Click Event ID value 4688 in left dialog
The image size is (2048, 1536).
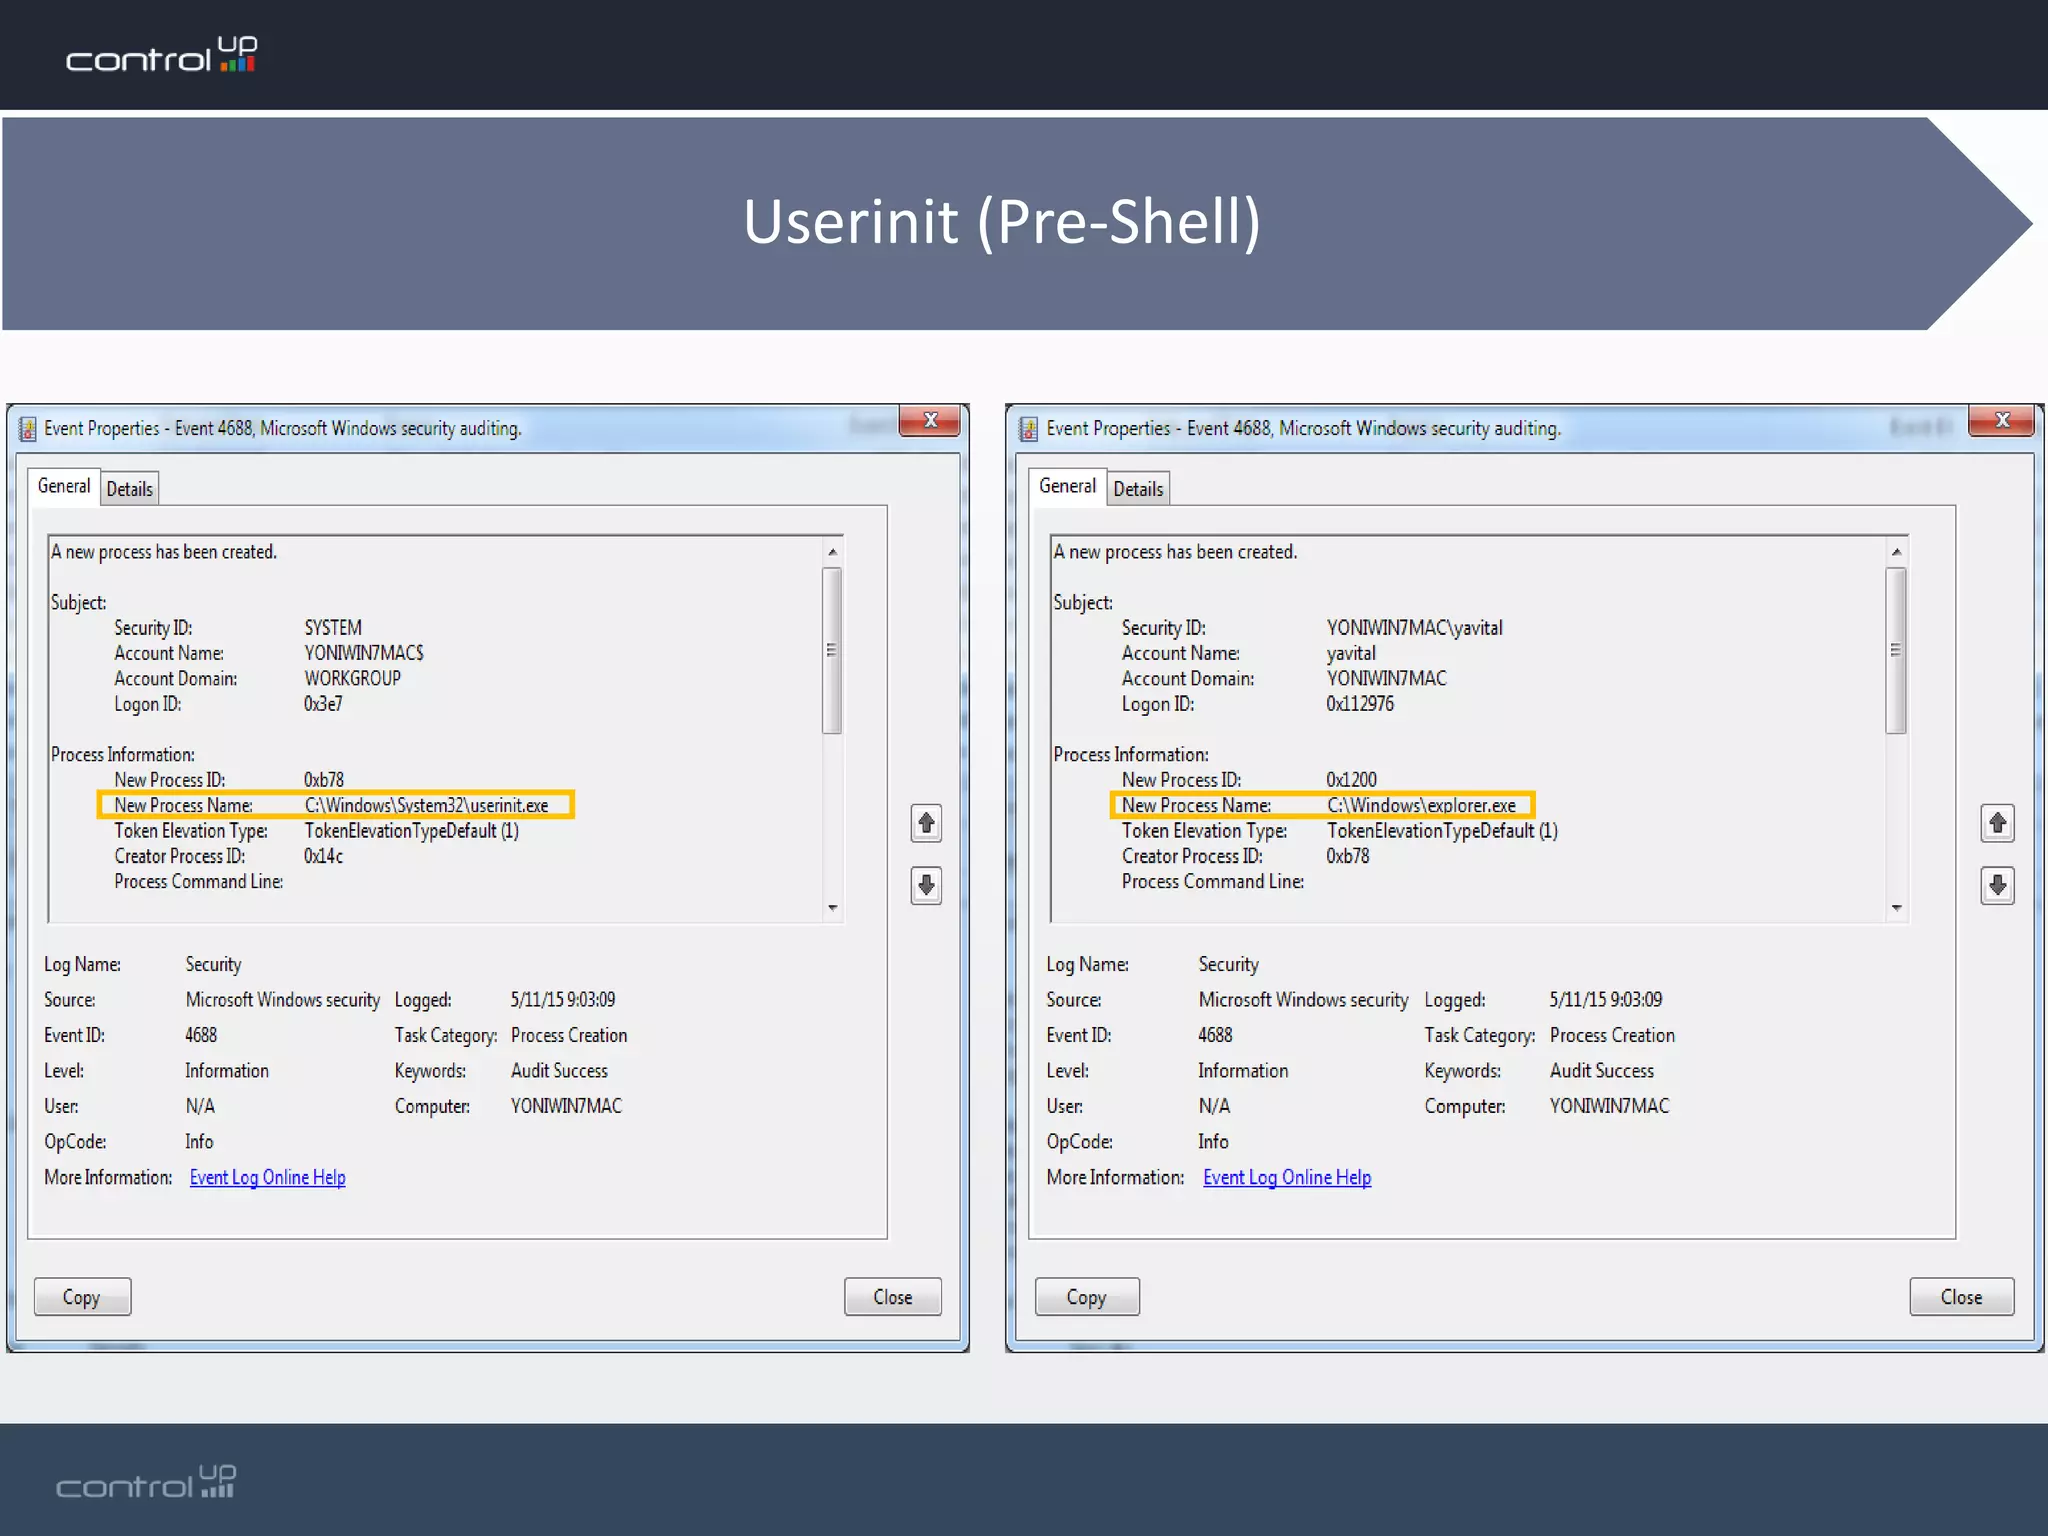201,1036
